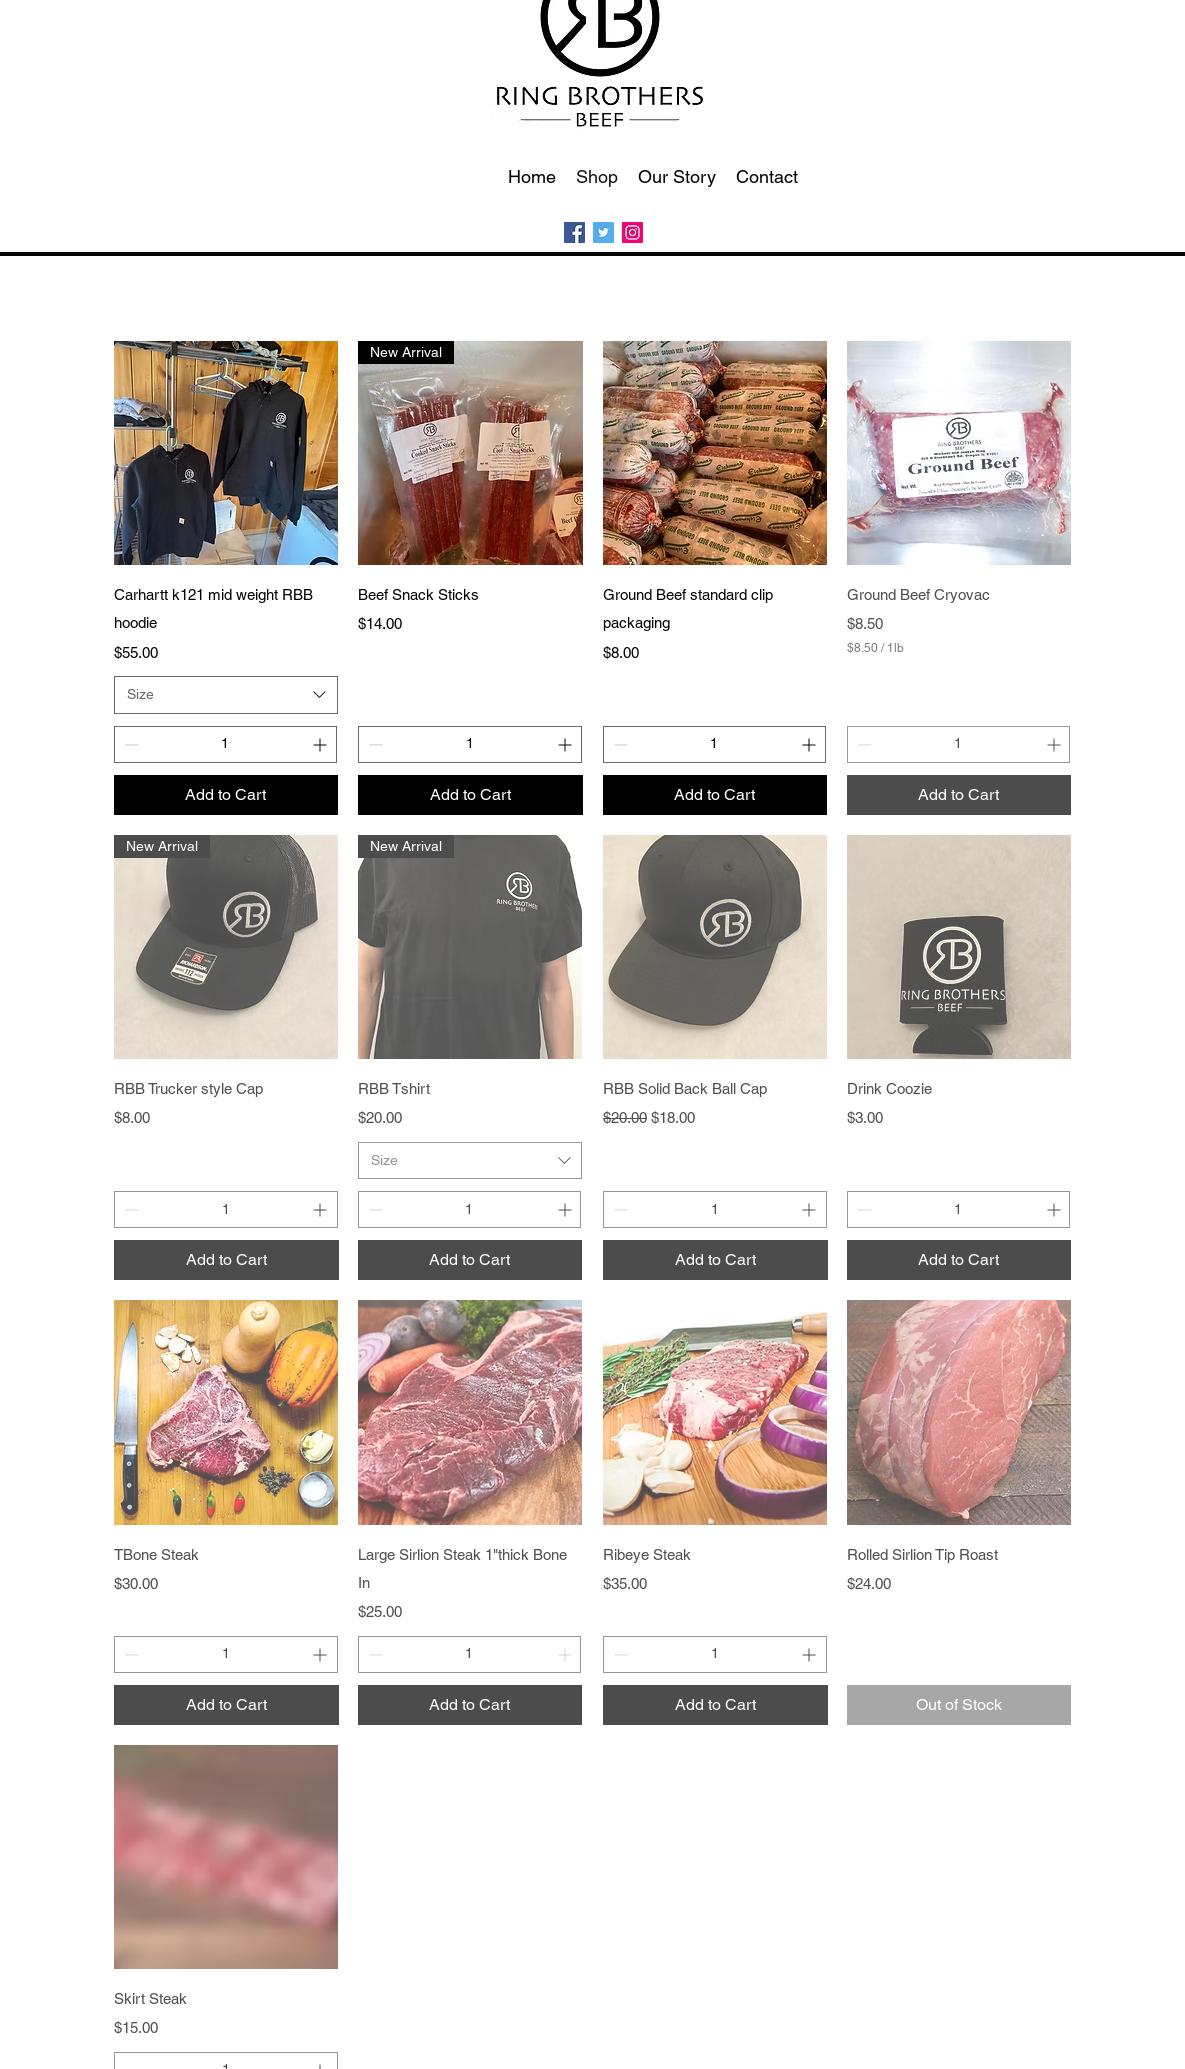Expand the hoodie Size dropdown
Screen dimensions: 1185x2069
(226, 695)
